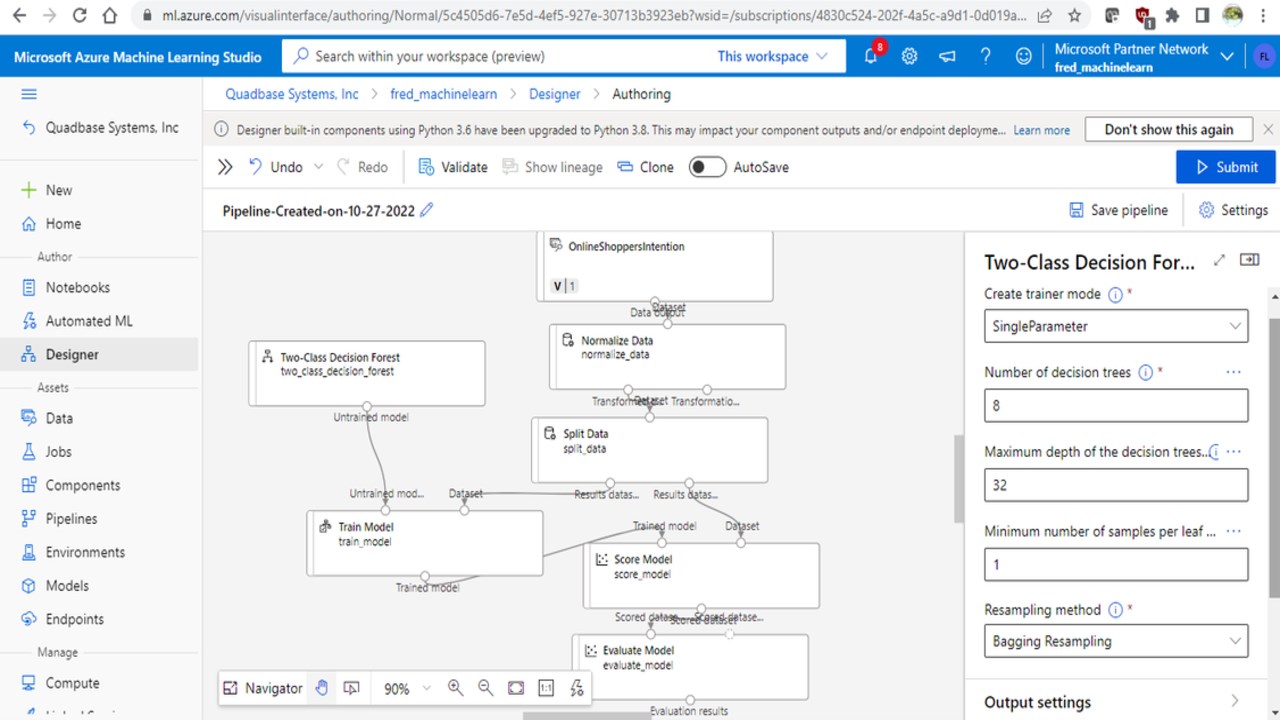Image resolution: width=1280 pixels, height=720 pixels.
Task: Validate the pipeline
Action: (453, 167)
